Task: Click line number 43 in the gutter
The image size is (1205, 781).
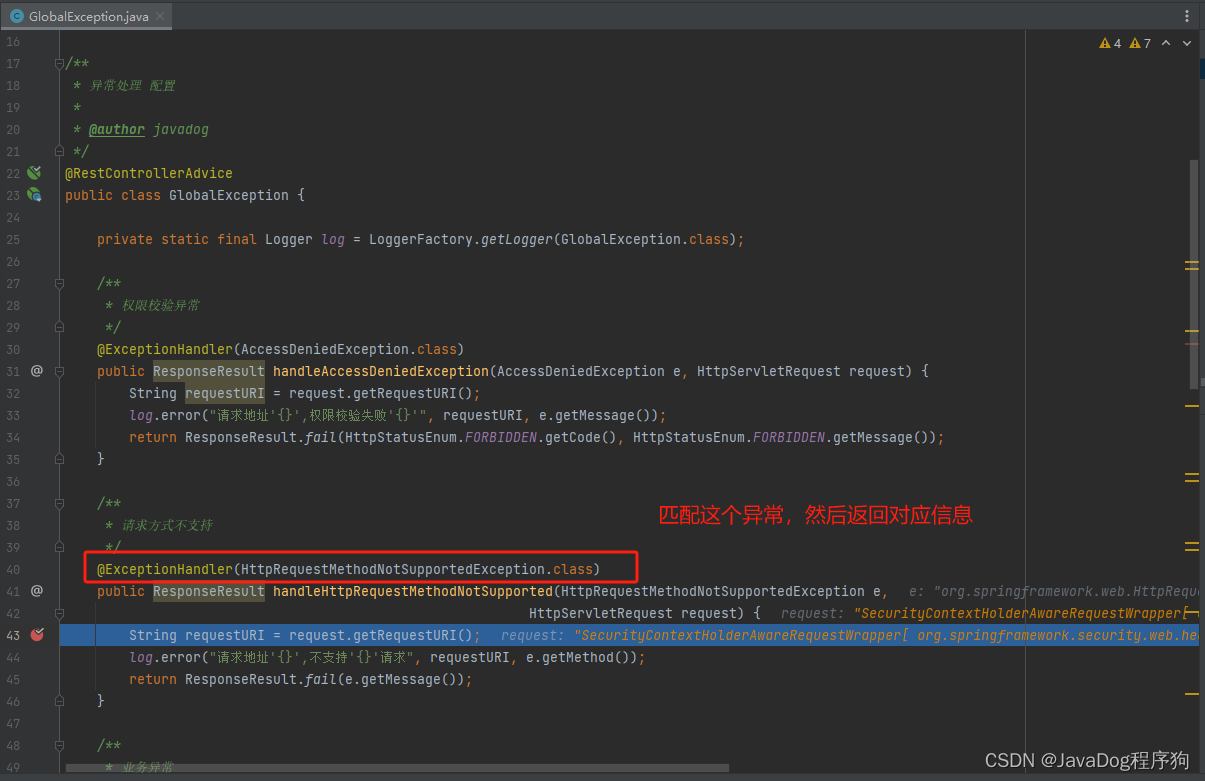Action: point(13,635)
